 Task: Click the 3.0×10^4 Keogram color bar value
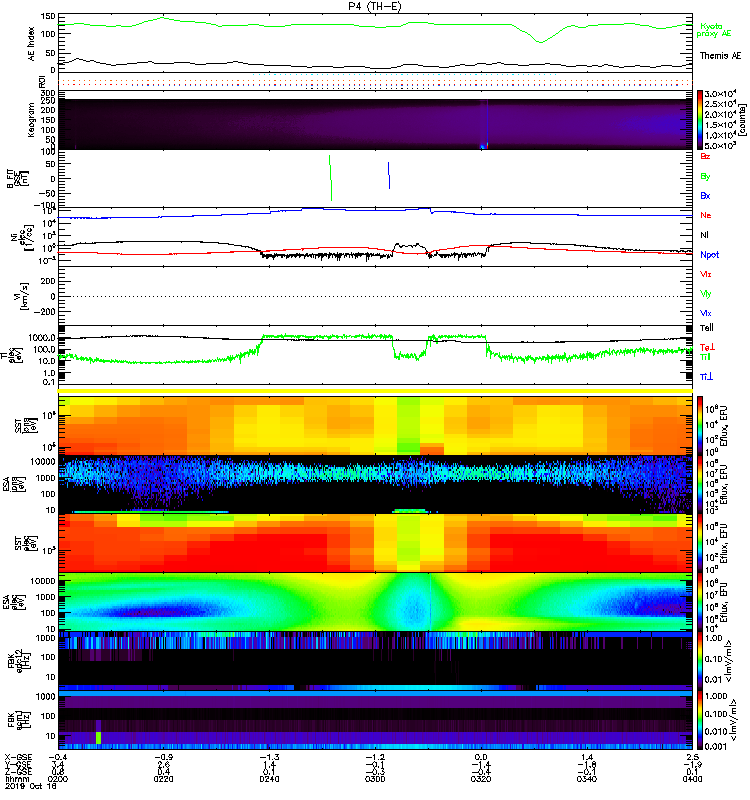719,94
